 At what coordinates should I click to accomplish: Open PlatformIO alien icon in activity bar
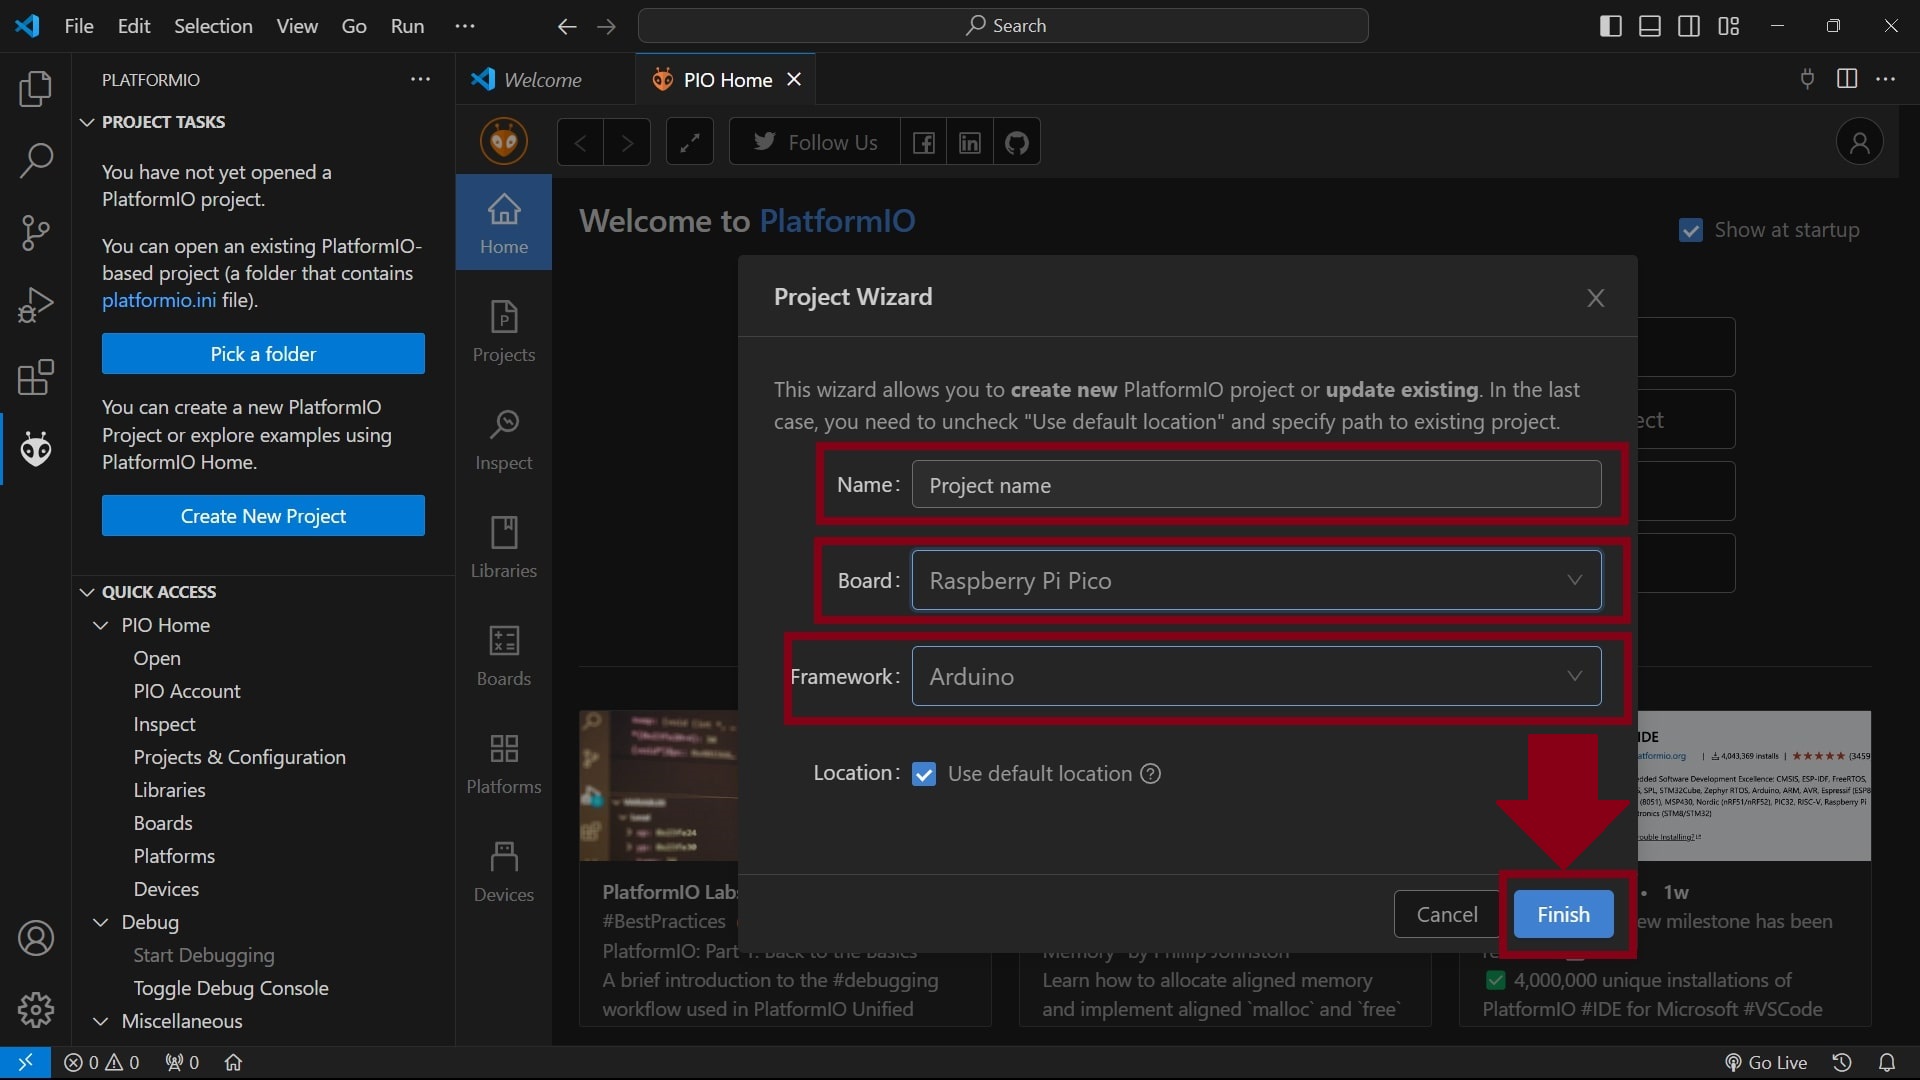[36, 450]
